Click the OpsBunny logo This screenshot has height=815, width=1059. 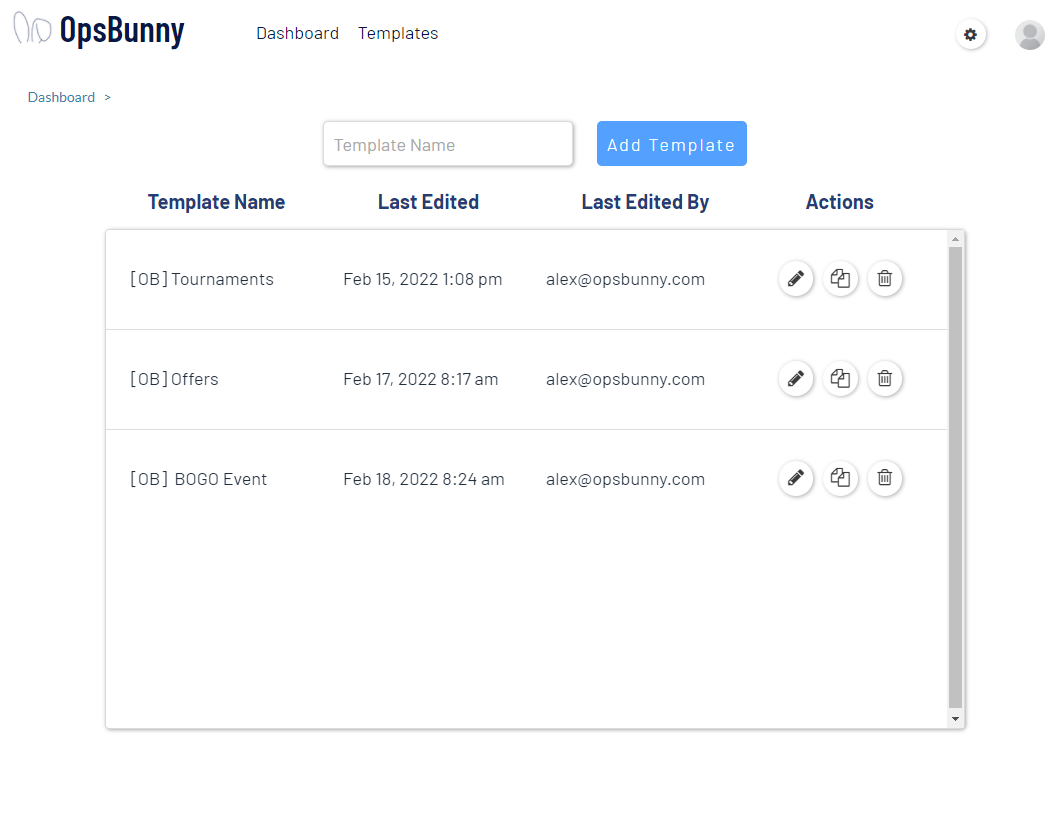pyautogui.click(x=99, y=30)
